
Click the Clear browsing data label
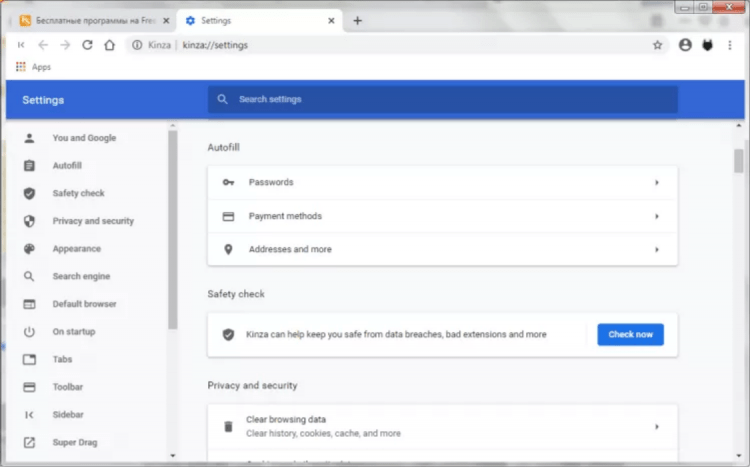tap(286, 420)
